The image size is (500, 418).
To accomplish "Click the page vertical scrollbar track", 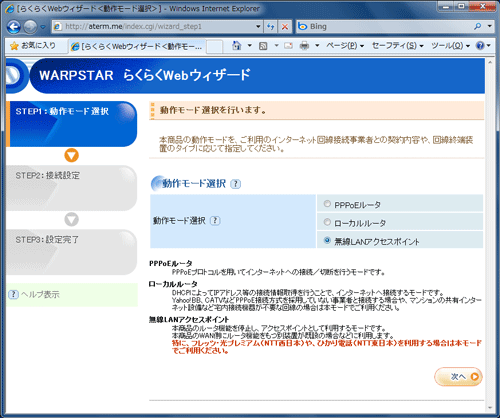I will click(490, 233).
